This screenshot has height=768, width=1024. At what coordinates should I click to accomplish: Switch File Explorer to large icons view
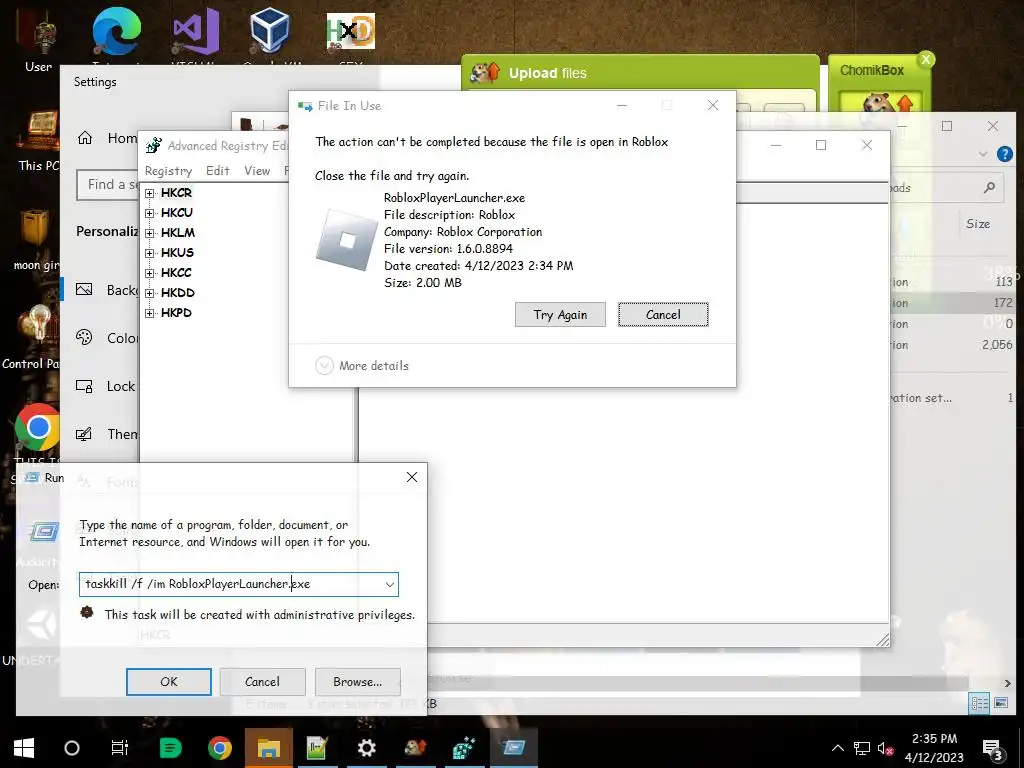(1000, 703)
